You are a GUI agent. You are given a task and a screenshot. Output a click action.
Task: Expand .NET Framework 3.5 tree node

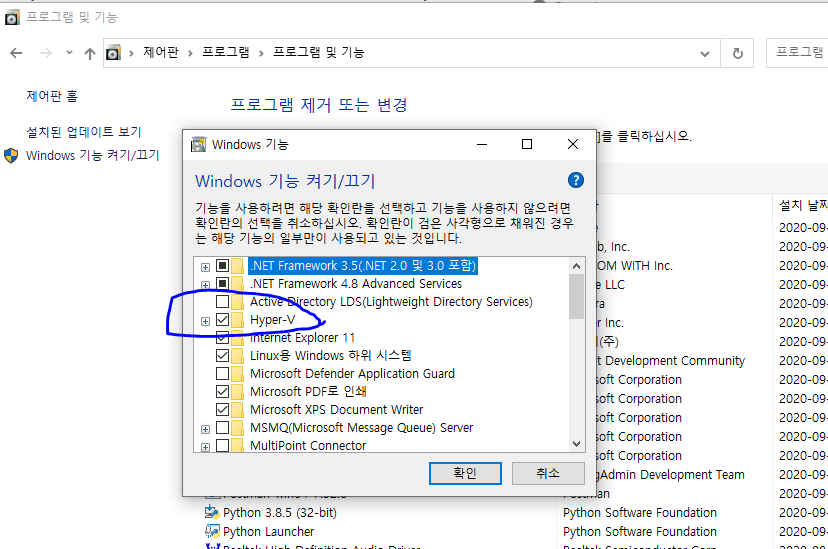tap(205, 267)
